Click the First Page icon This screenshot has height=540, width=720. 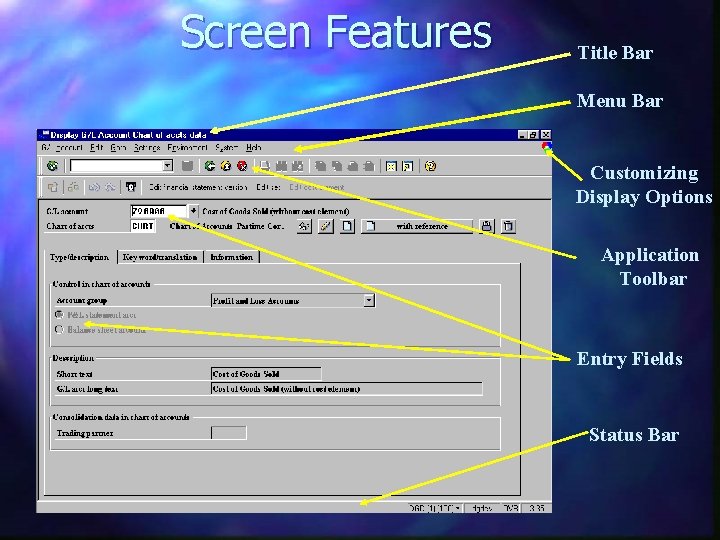(x=321, y=166)
